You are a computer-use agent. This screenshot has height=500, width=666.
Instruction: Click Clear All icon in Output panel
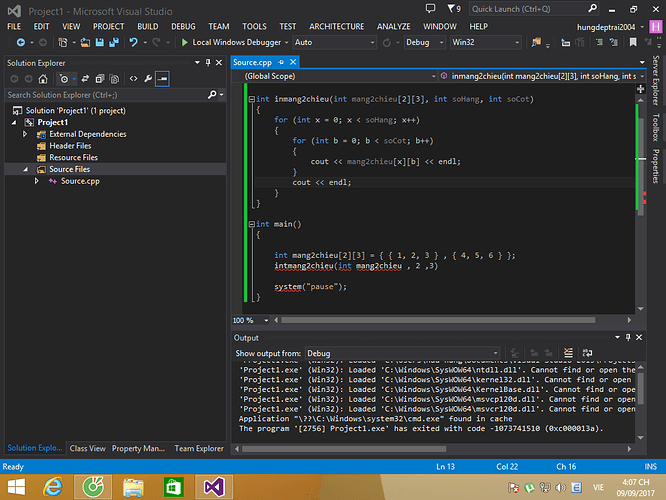tap(570, 353)
